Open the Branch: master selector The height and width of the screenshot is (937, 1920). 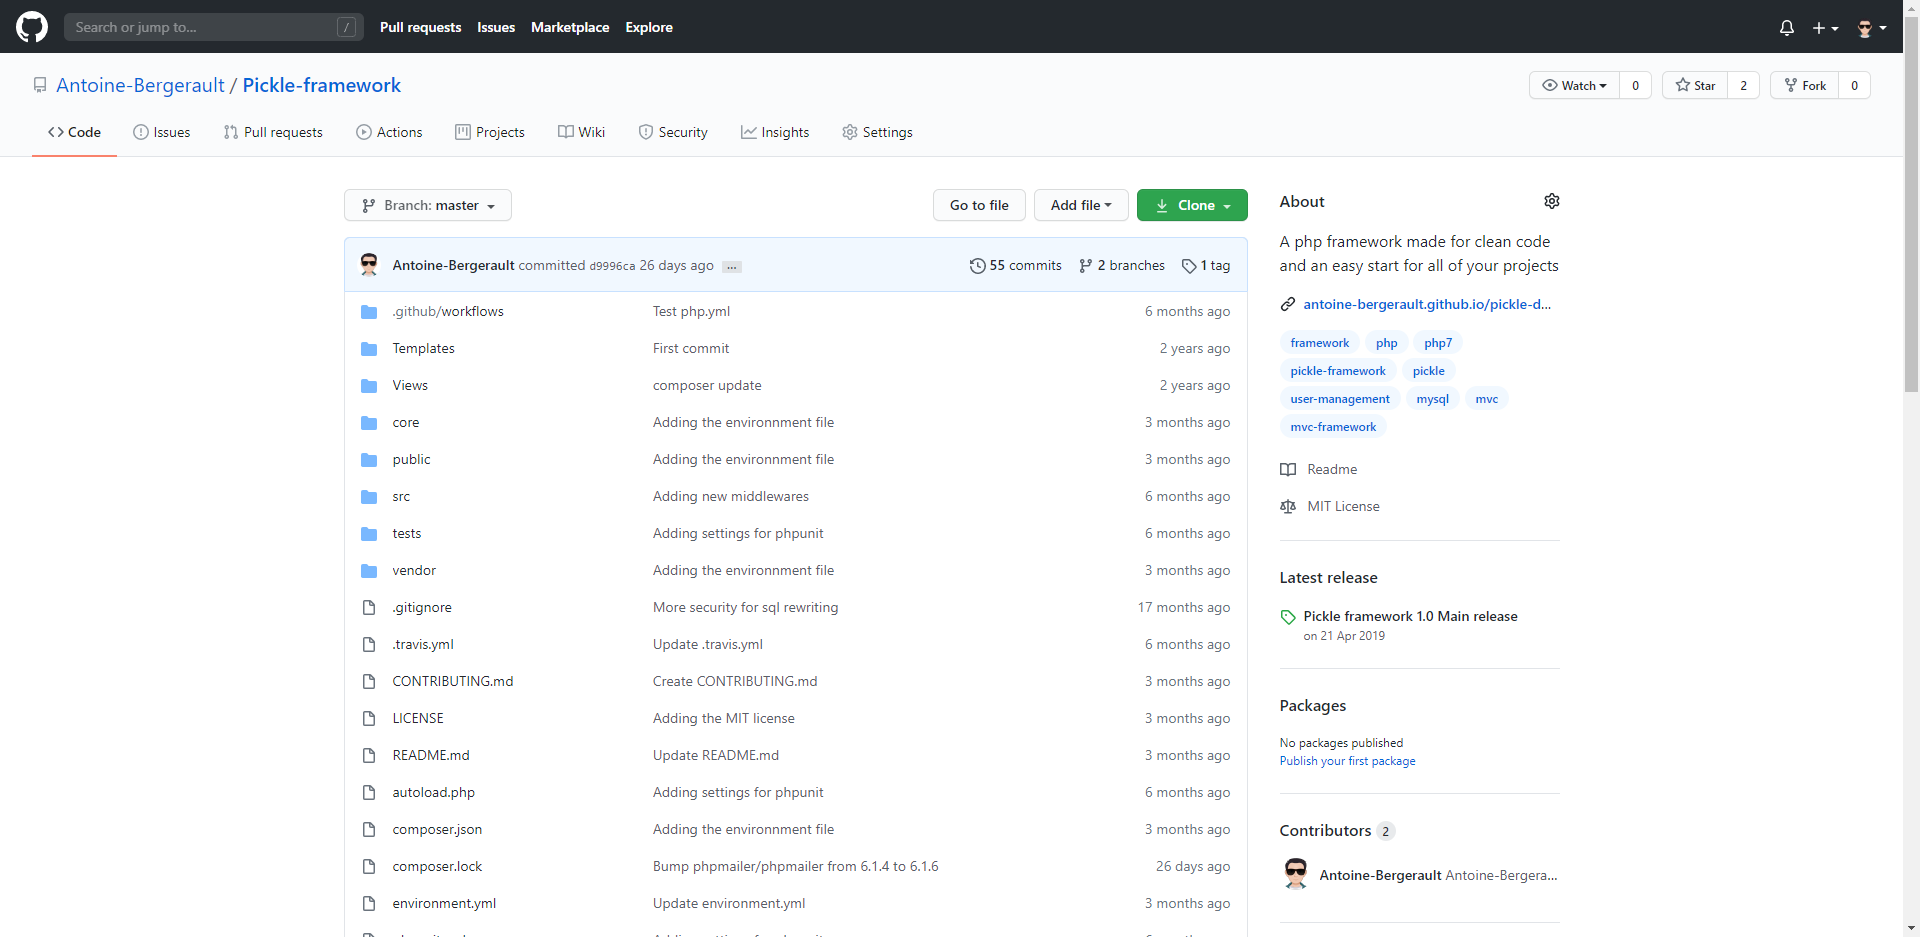(428, 205)
